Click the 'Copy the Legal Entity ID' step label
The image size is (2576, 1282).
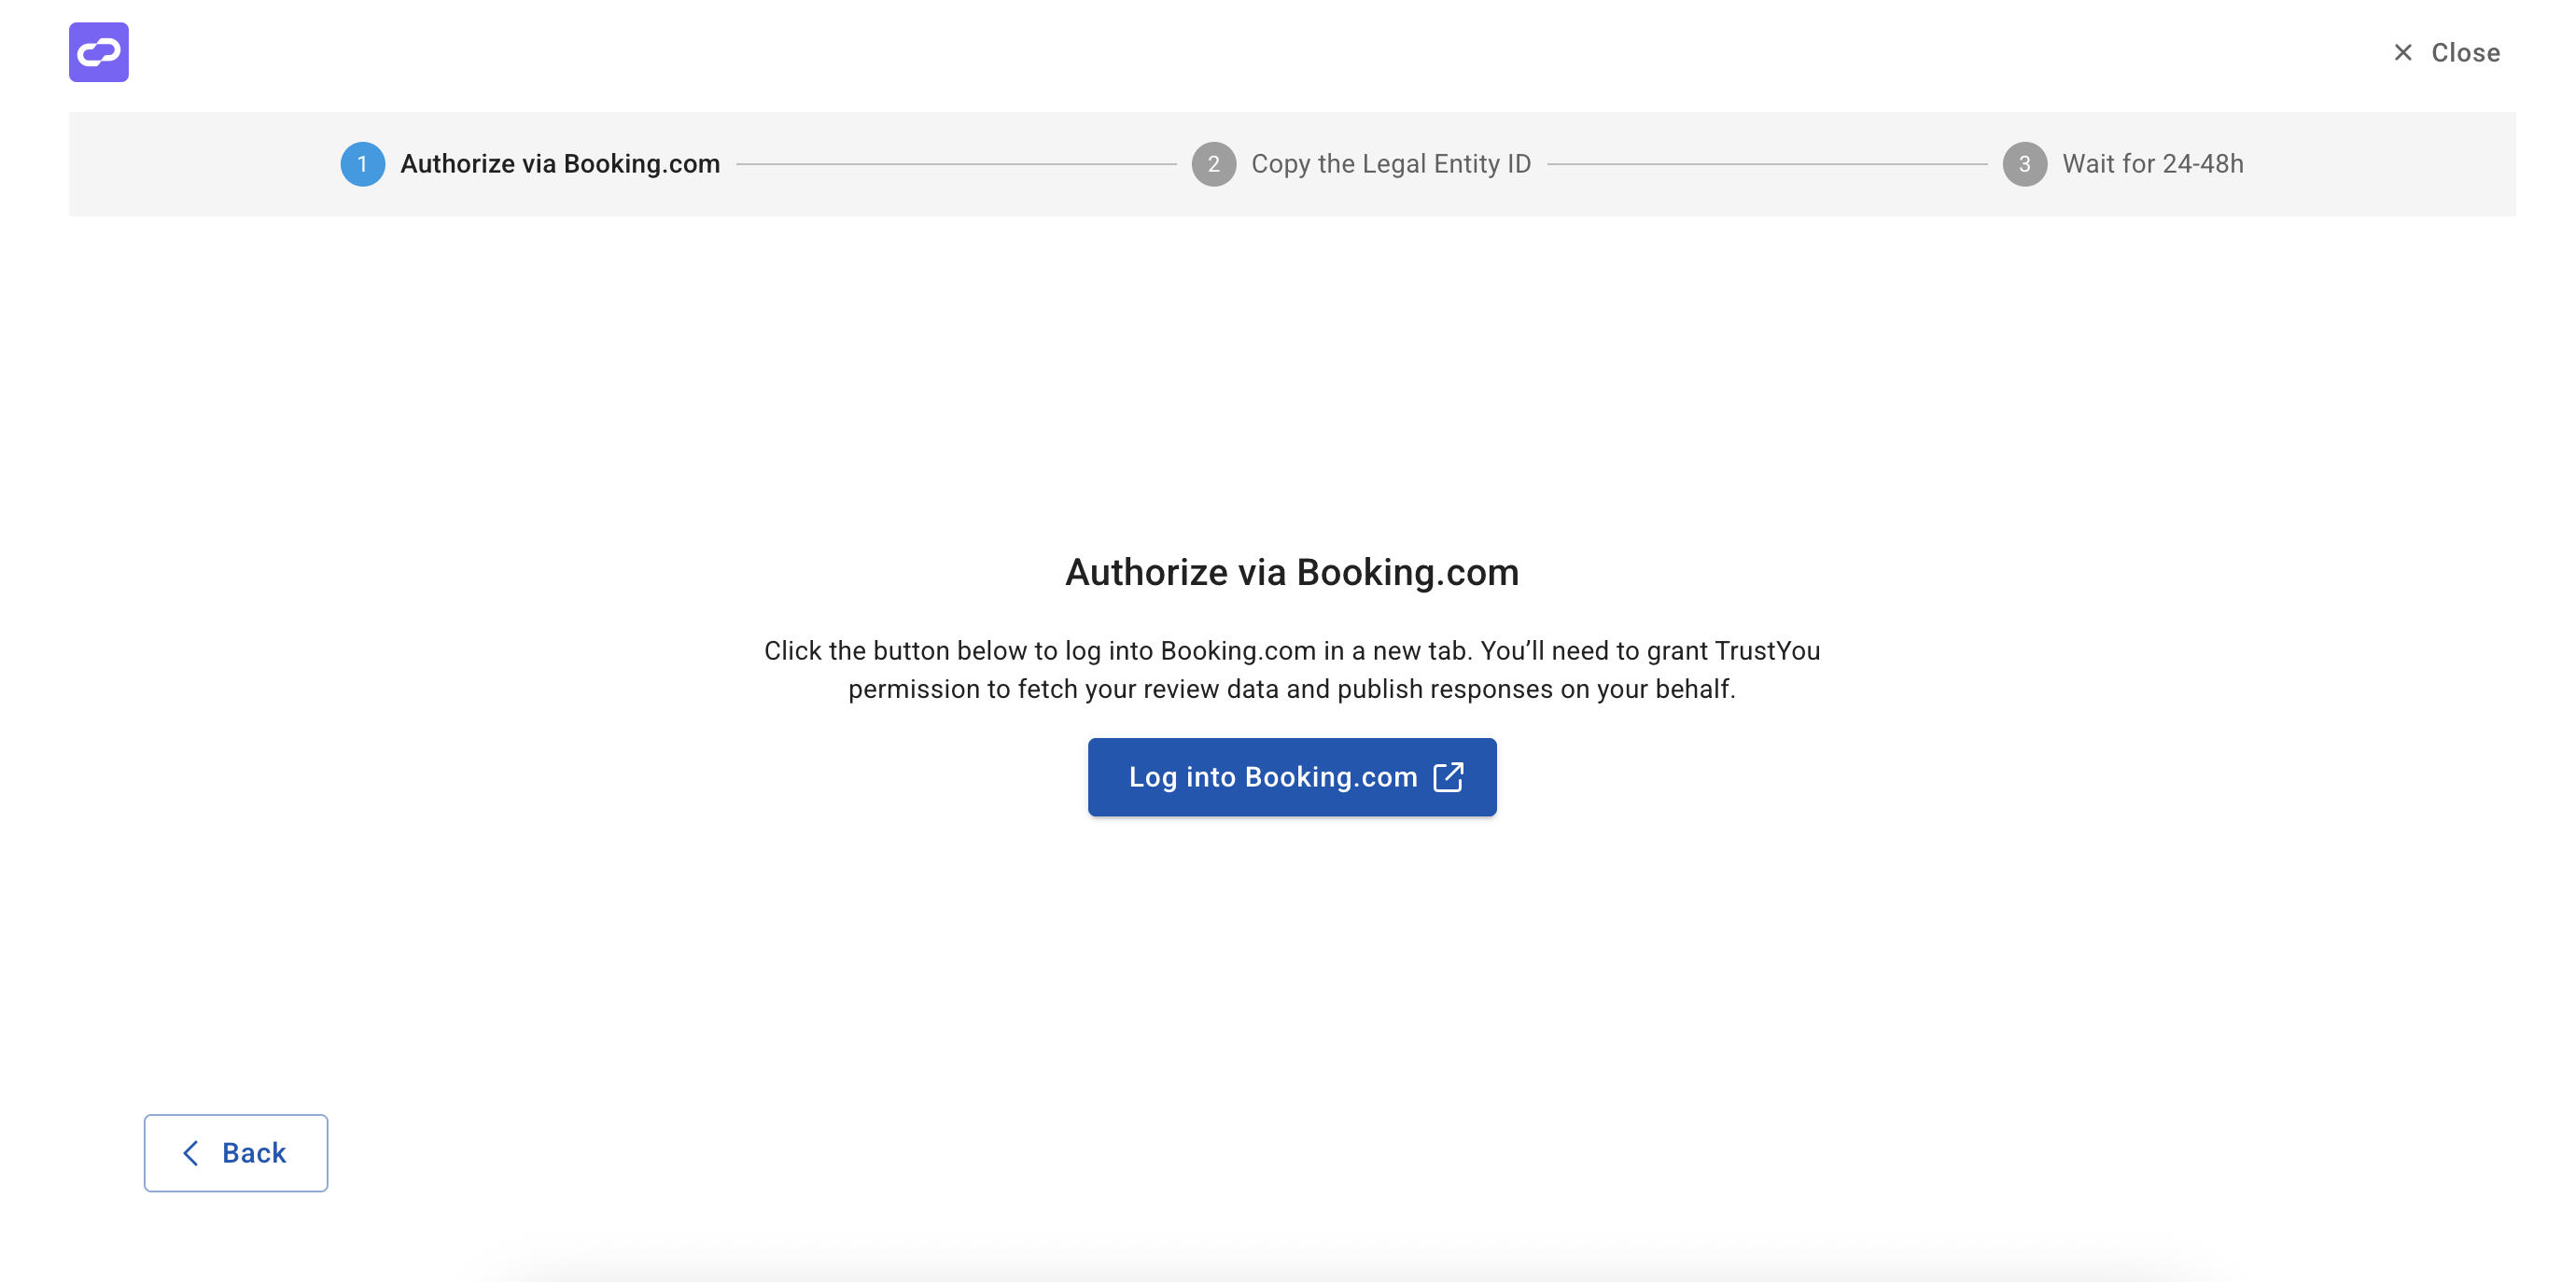[x=1391, y=164]
